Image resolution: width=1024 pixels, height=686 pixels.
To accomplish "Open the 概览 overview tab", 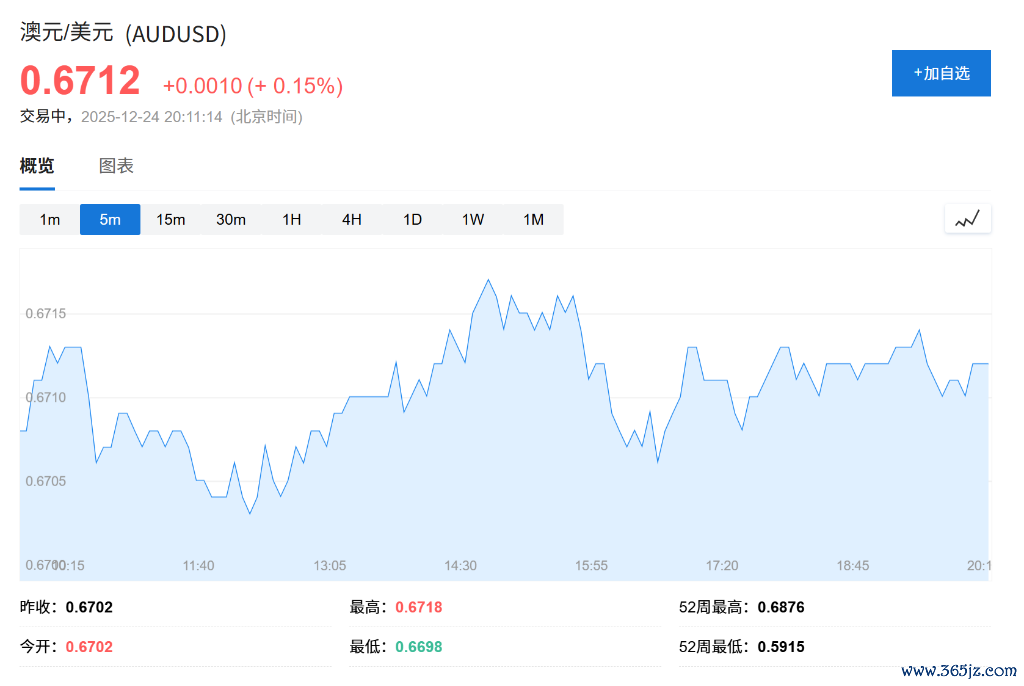I will [x=37, y=166].
